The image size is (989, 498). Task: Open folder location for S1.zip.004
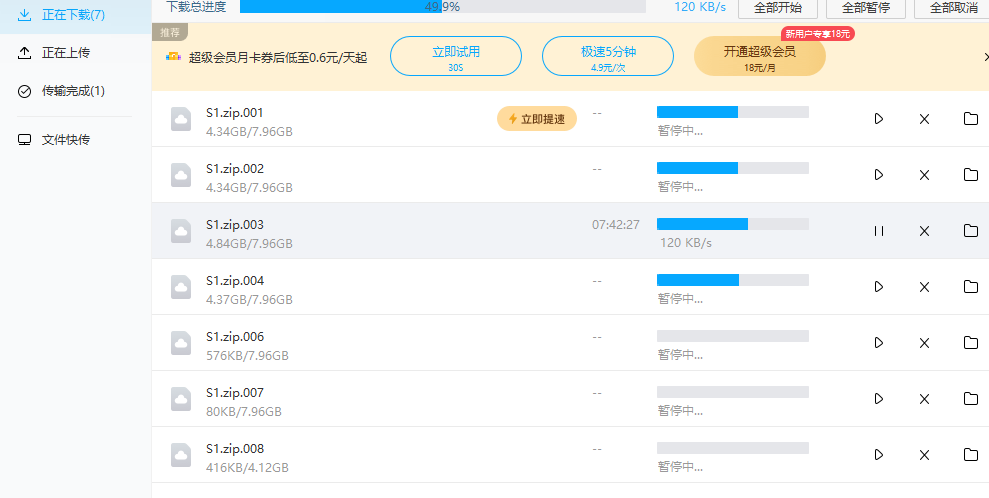(x=971, y=287)
